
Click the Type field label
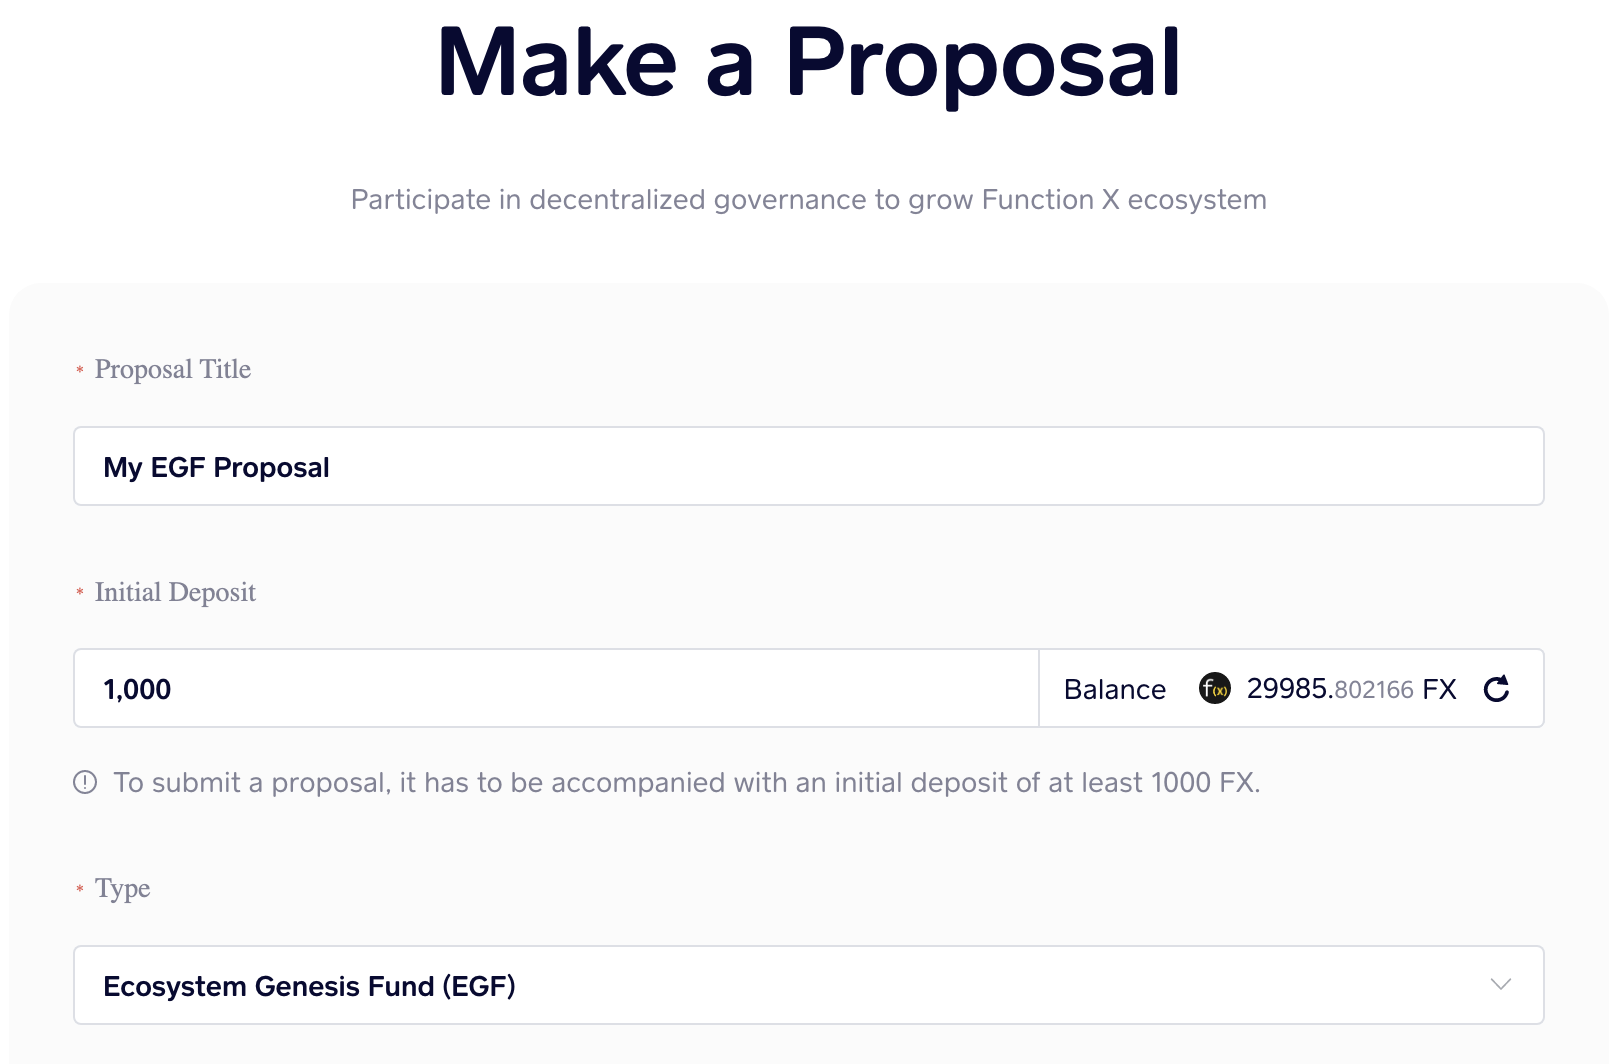tap(122, 889)
